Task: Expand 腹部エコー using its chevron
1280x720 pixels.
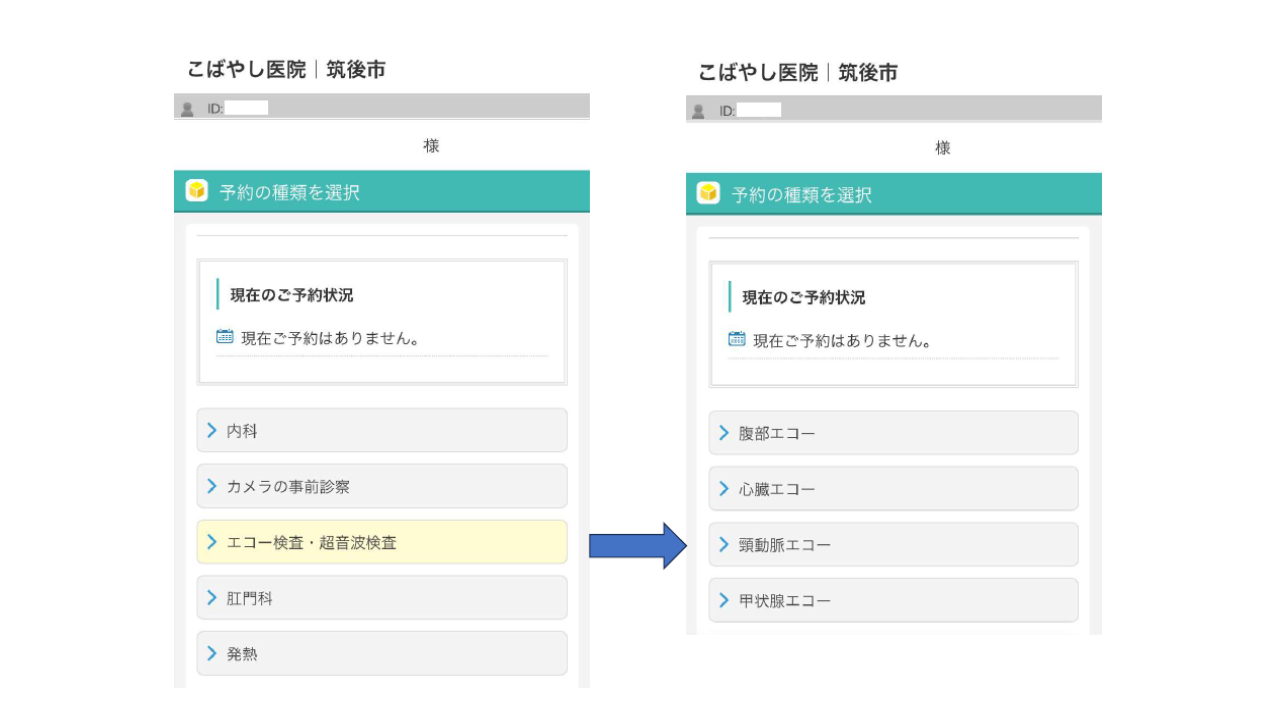Action: [724, 433]
